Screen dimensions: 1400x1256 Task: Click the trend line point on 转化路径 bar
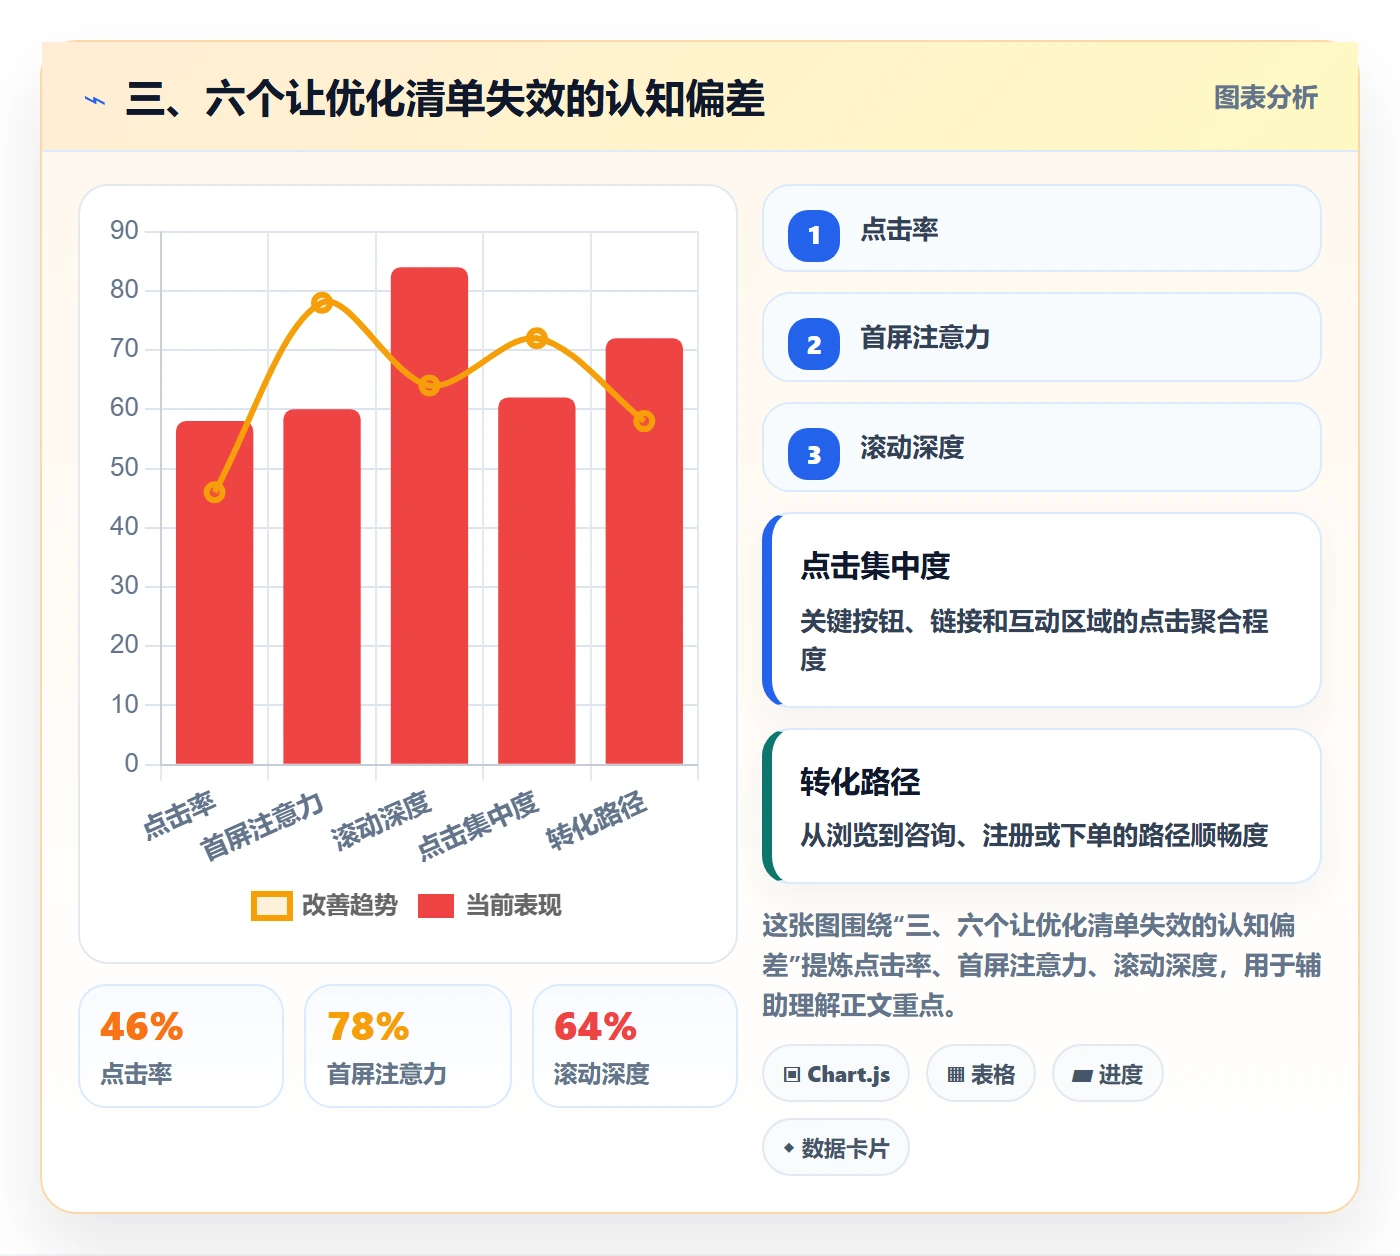644,421
